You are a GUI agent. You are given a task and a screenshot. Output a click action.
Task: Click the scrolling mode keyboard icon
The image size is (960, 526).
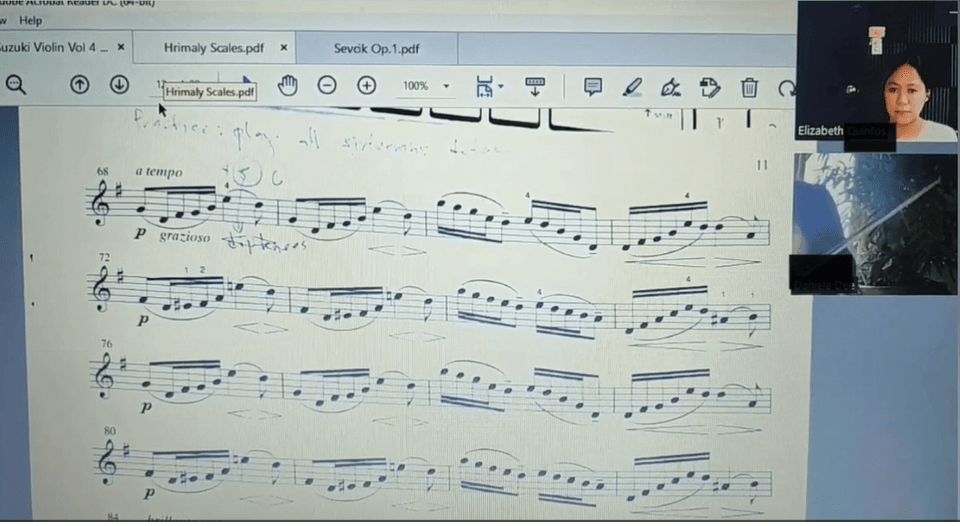[x=535, y=86]
